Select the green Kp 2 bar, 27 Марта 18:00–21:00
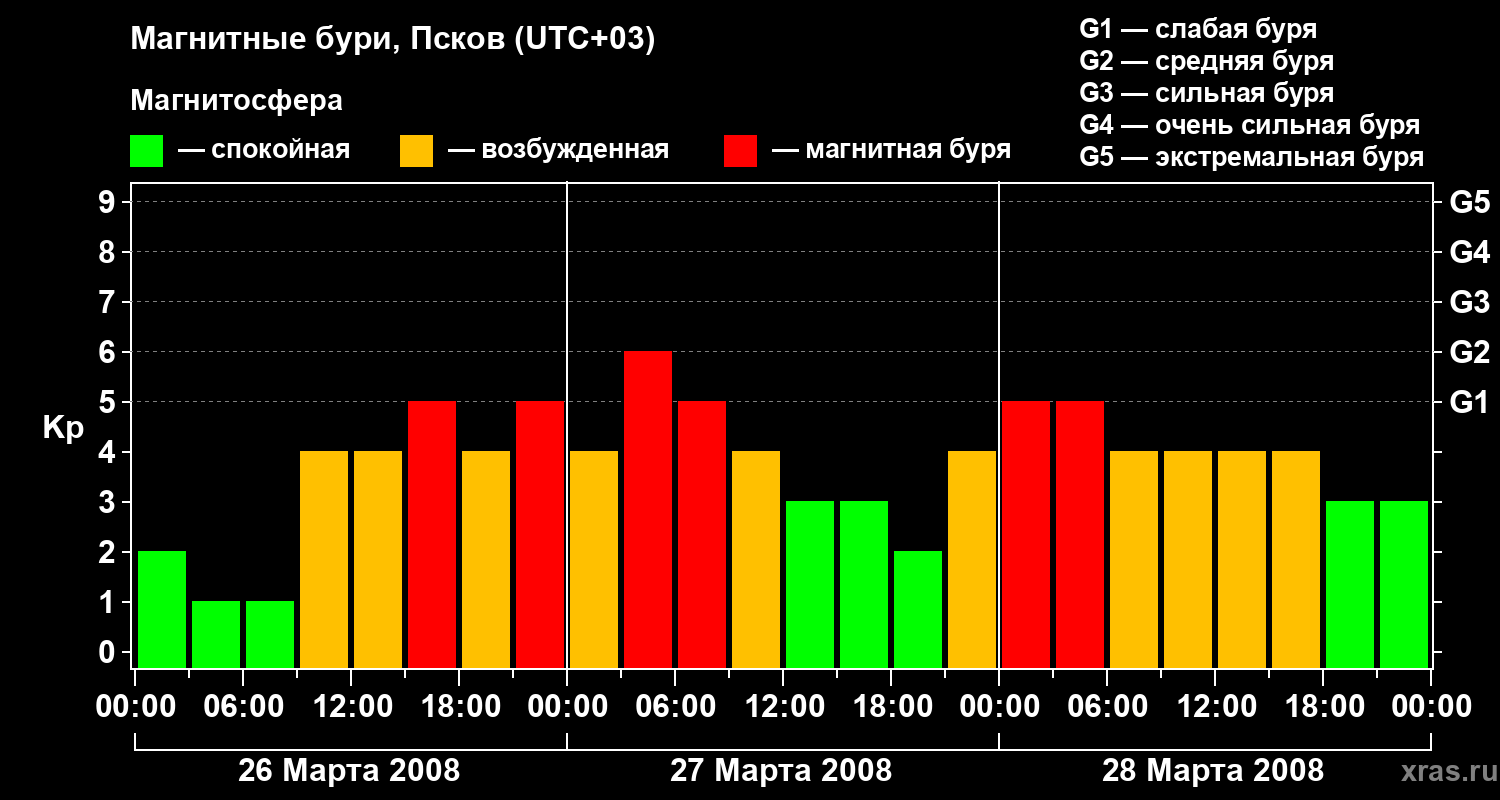 918,609
